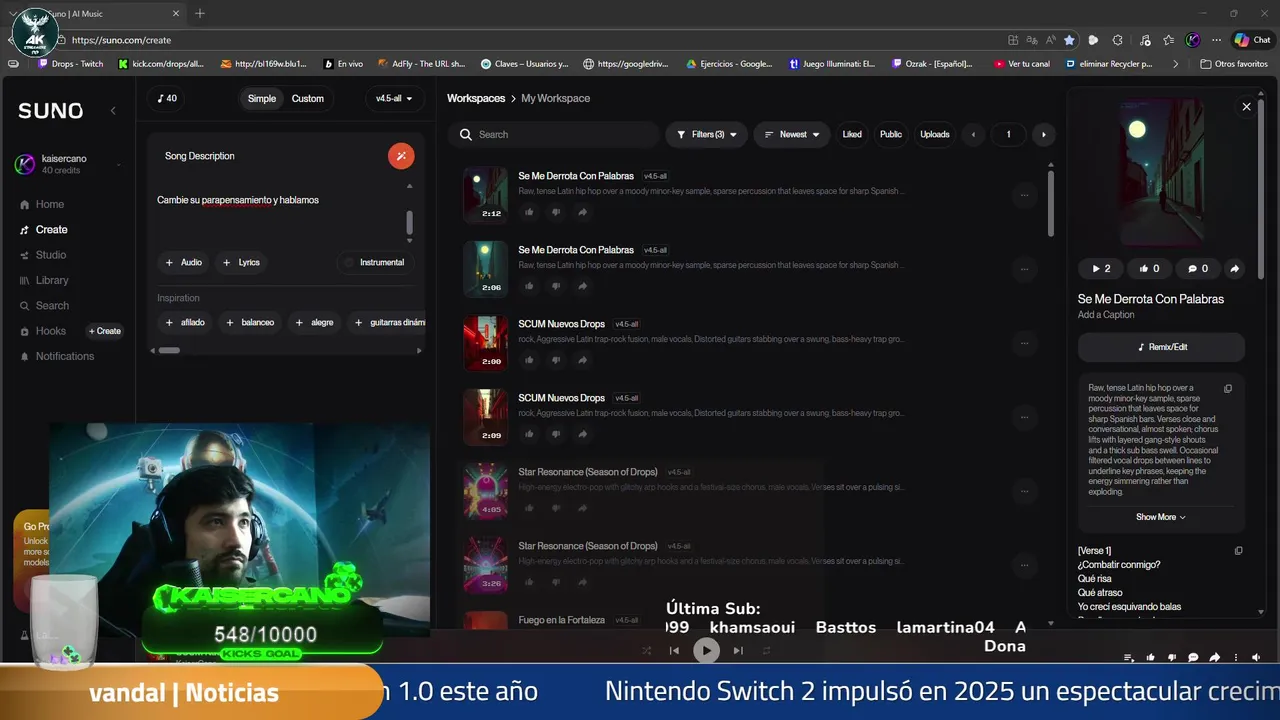This screenshot has height=720, width=1280.
Task: Open the Drops - Twitch bookmark
Action: click(x=70, y=64)
